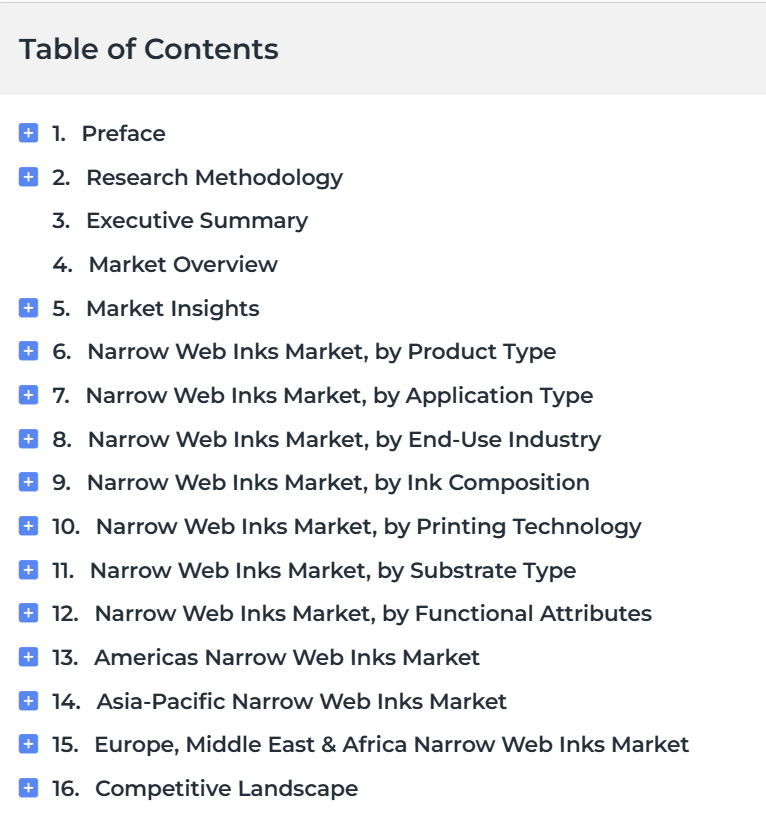
Task: Select Narrow Web Inks Market, by Product Type text
Action: point(321,352)
